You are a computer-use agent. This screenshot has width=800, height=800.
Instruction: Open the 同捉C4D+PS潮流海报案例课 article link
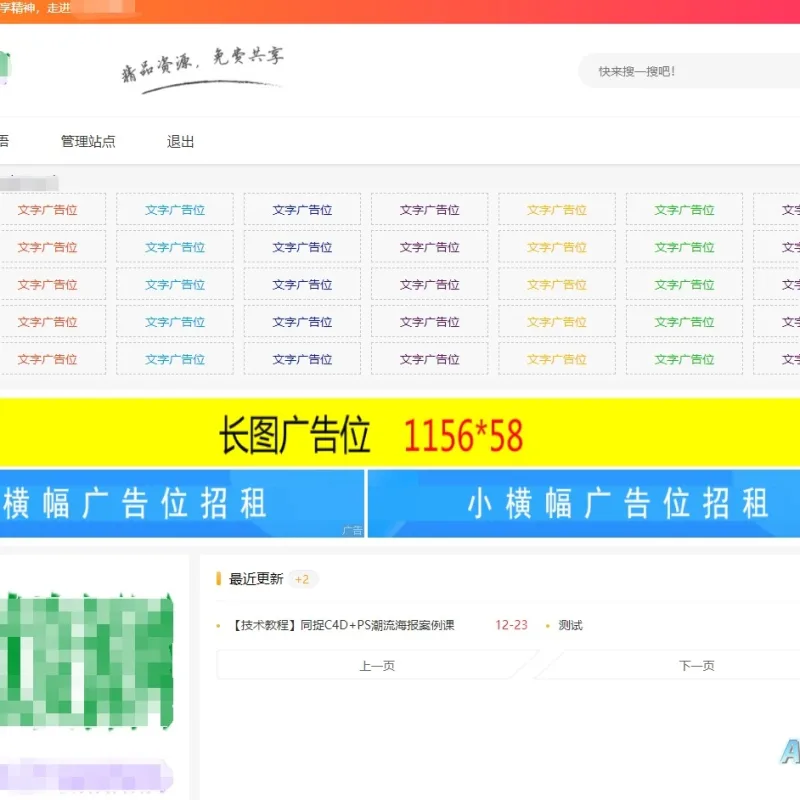pos(344,625)
